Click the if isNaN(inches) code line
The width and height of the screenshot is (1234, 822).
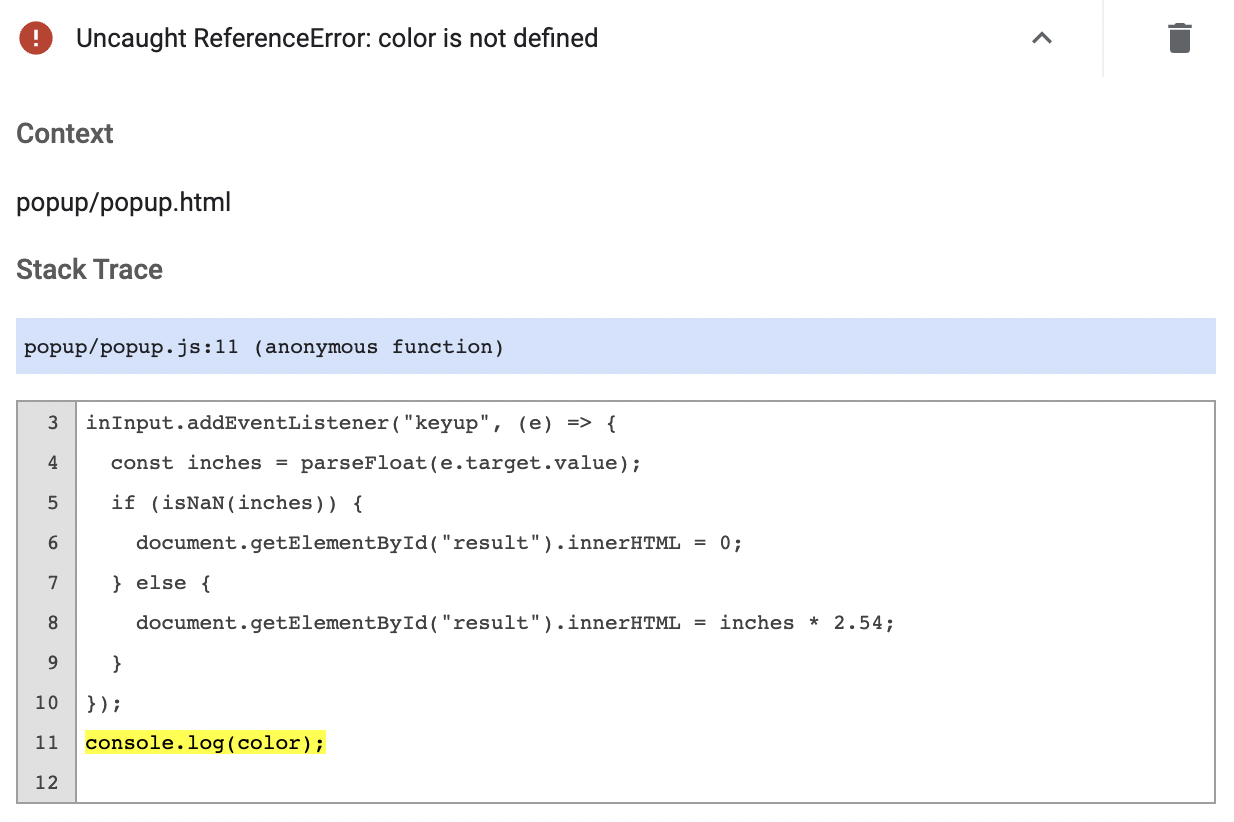[236, 503]
